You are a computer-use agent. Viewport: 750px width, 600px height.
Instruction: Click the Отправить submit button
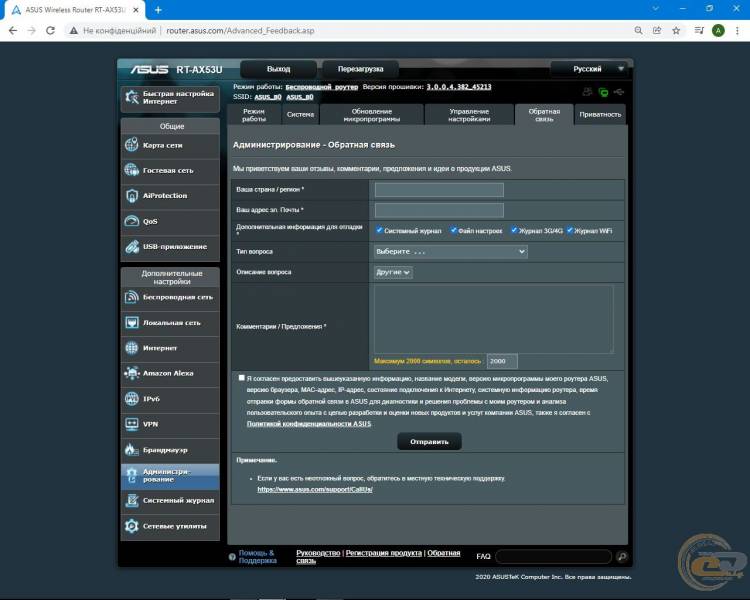[x=429, y=442]
